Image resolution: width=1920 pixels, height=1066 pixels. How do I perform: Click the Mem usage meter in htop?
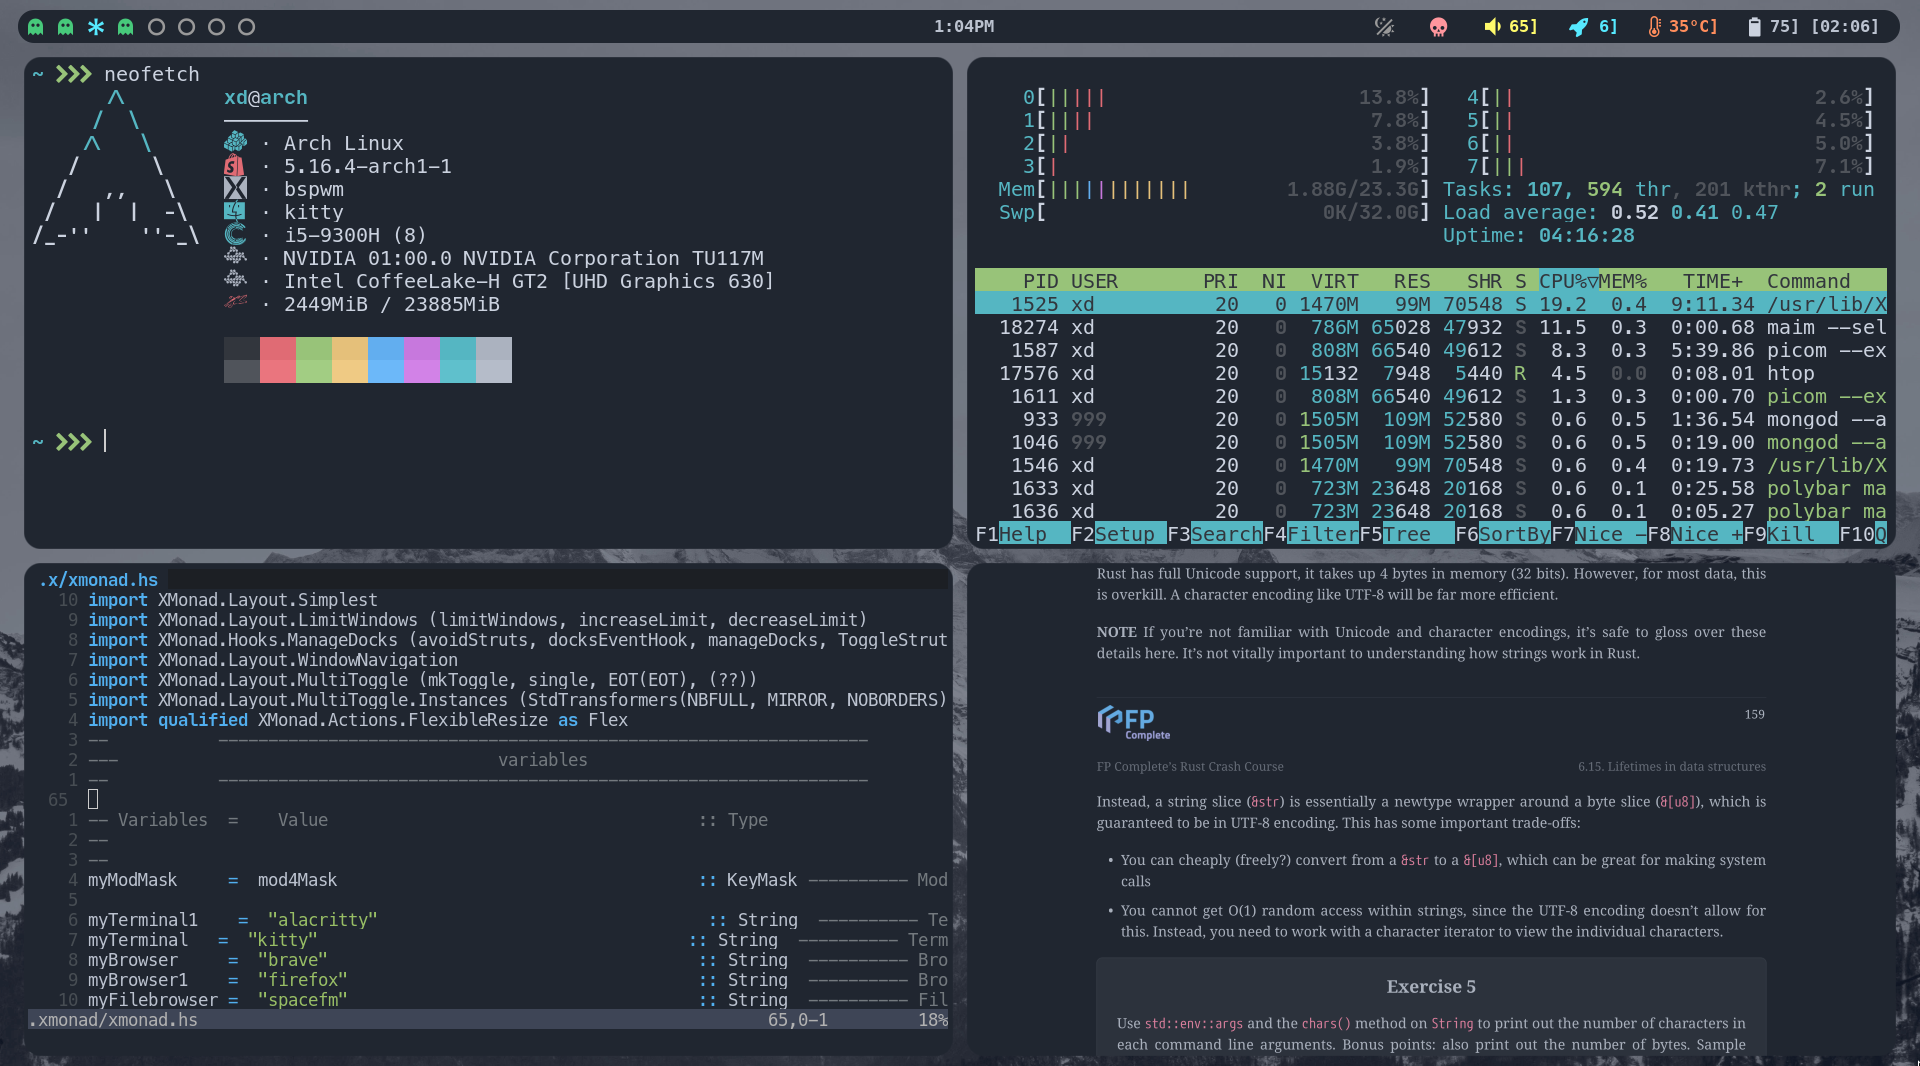(x=1214, y=189)
